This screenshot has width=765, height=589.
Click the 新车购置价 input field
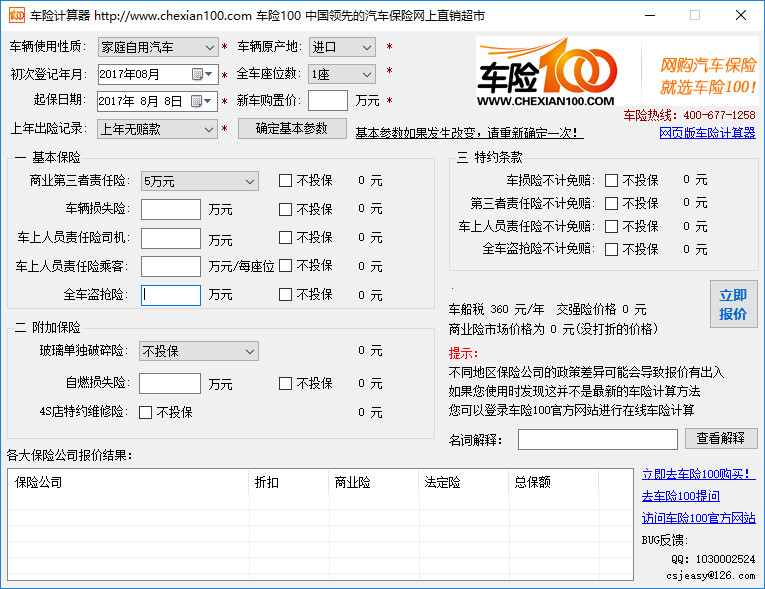tap(328, 101)
